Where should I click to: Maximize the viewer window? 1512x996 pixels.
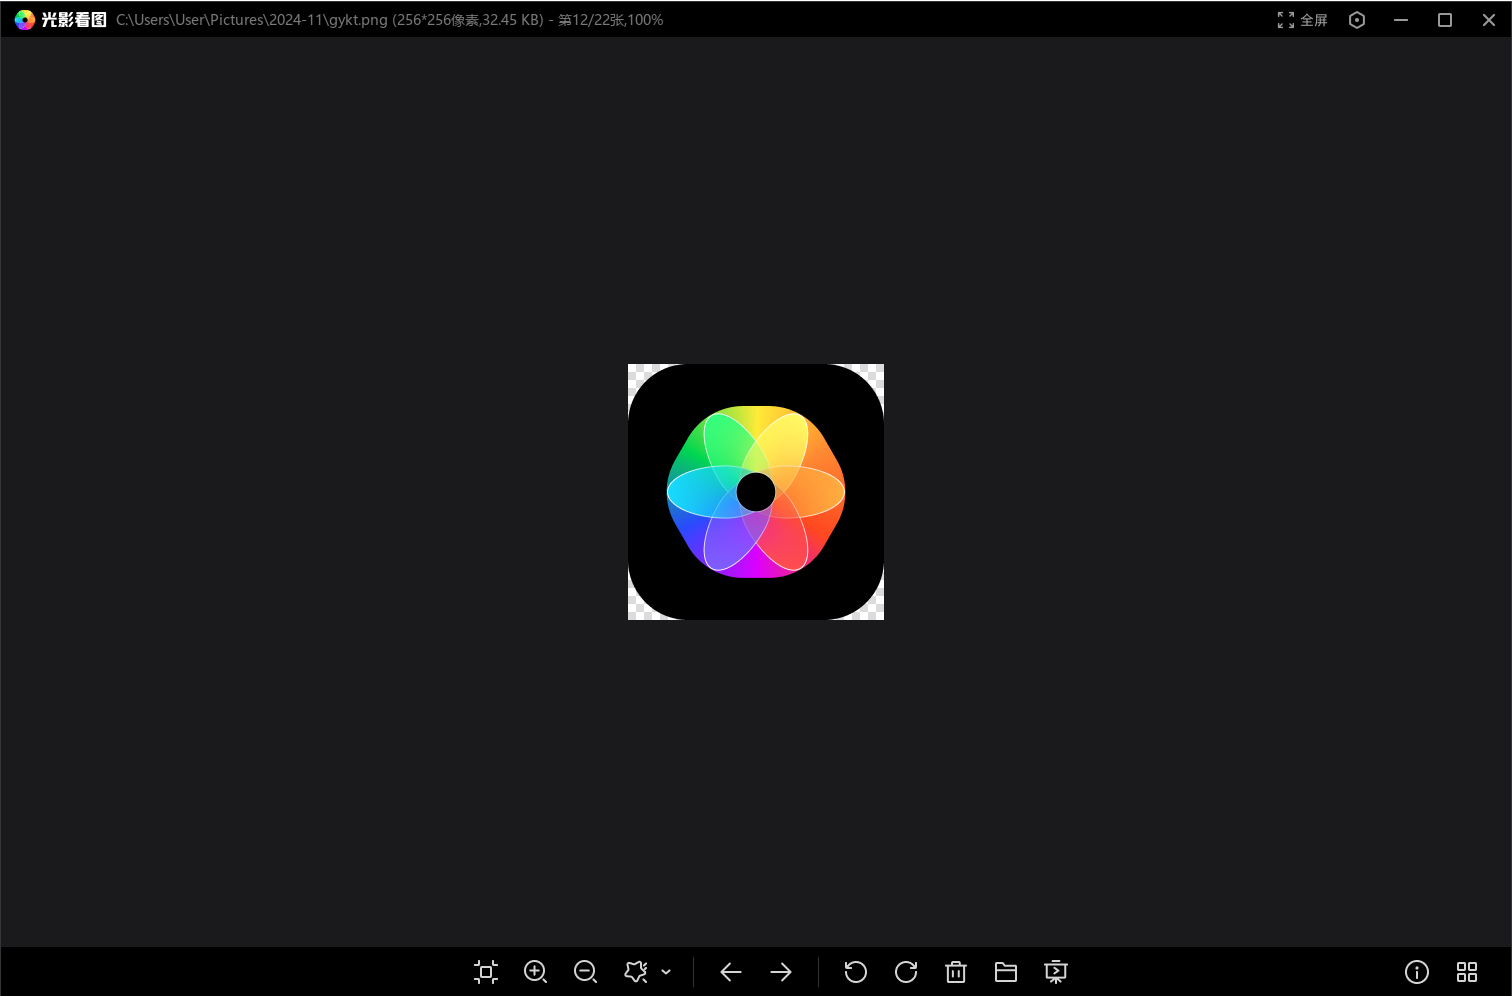click(x=1445, y=20)
